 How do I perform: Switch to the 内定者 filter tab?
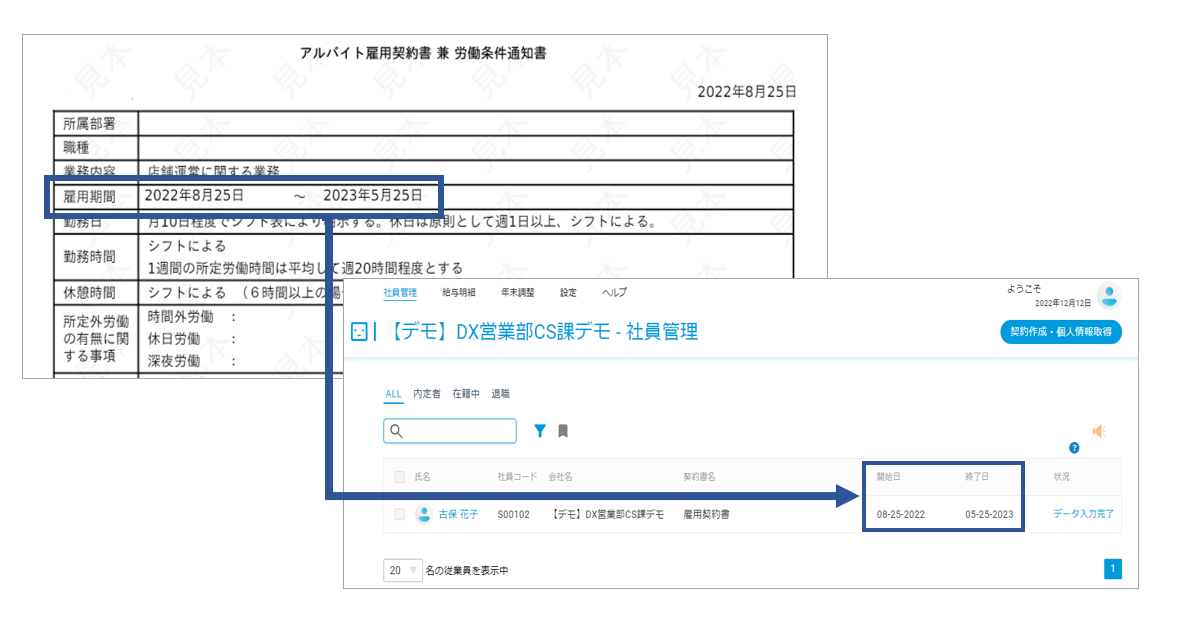pyautogui.click(x=426, y=394)
